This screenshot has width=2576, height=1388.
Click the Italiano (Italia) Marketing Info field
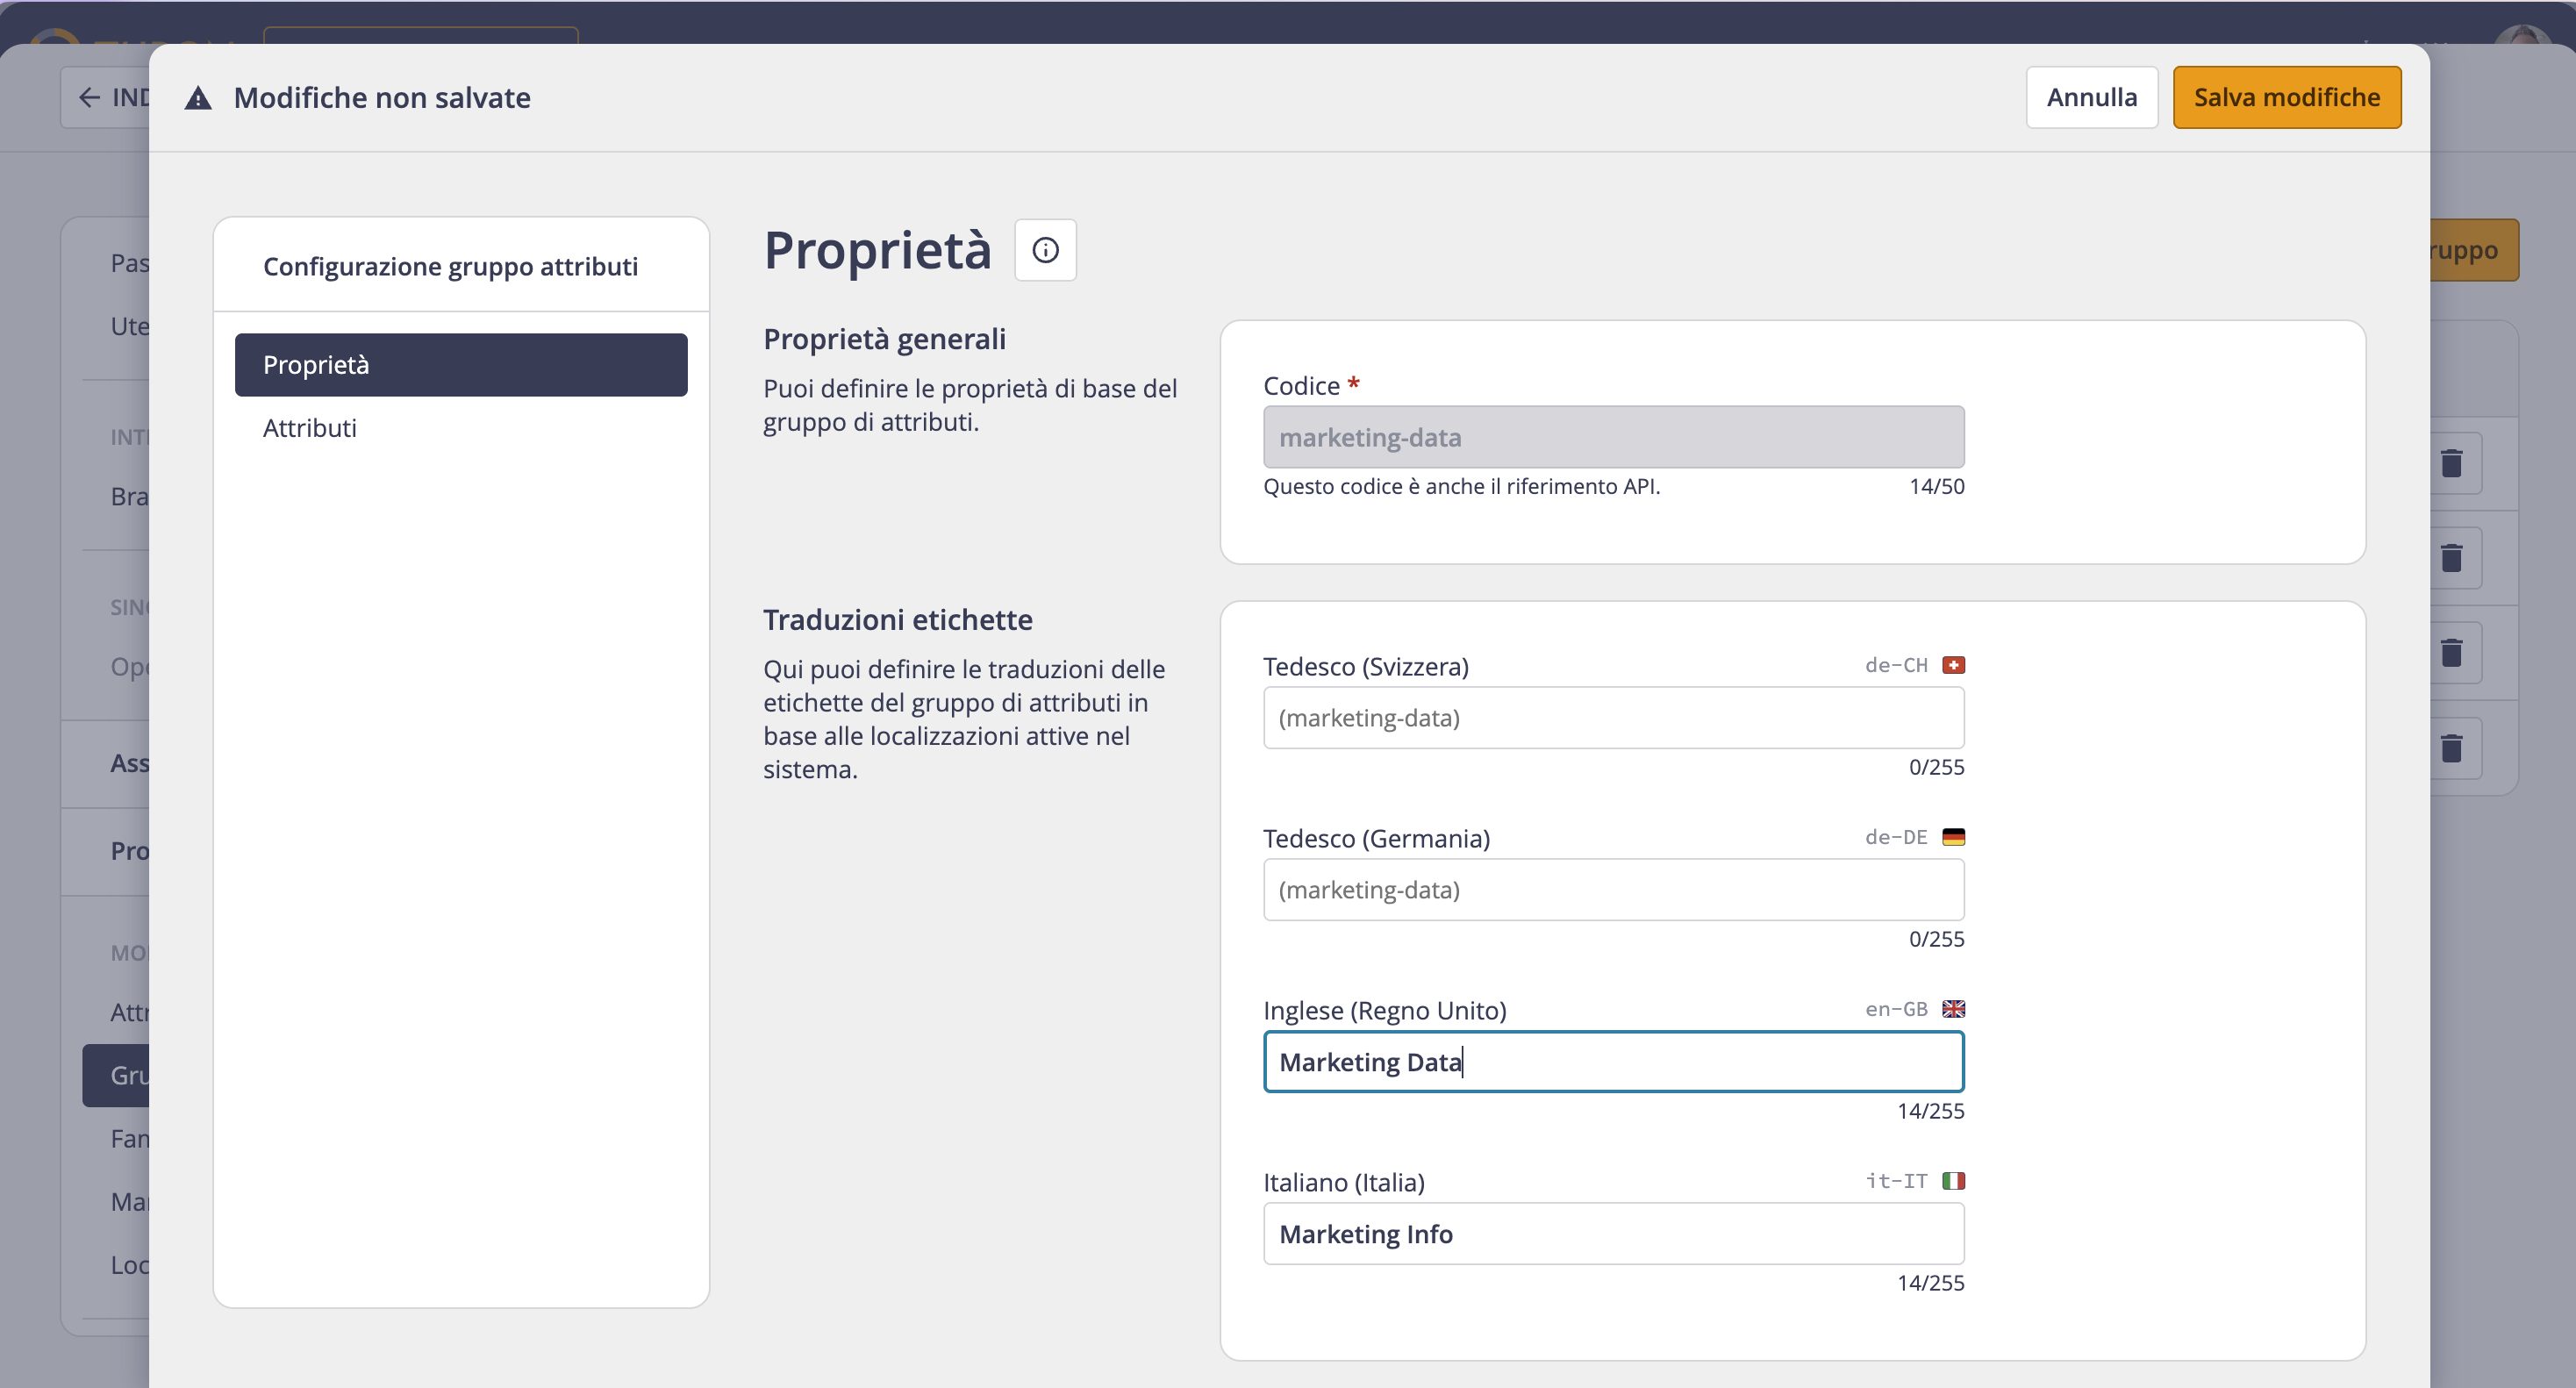(x=1614, y=1234)
